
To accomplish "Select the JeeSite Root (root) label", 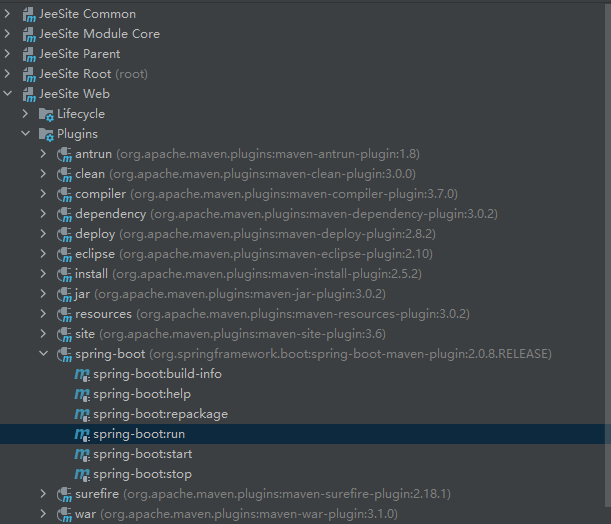I will tap(94, 74).
